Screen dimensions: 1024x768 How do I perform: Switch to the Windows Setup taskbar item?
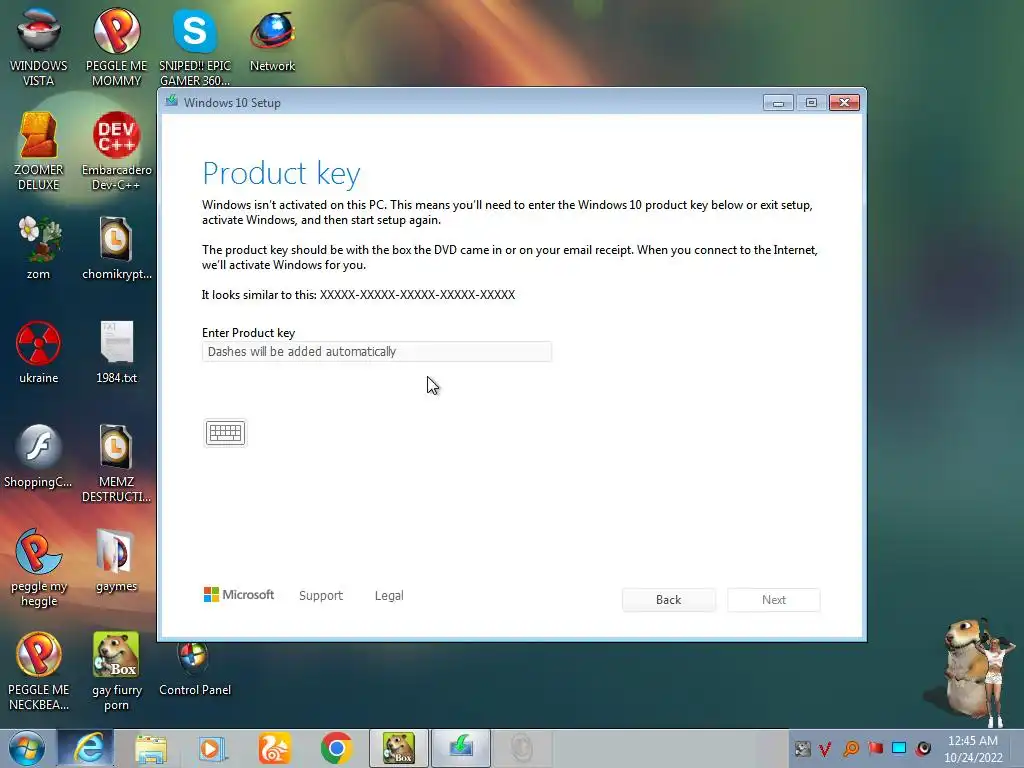click(460, 748)
